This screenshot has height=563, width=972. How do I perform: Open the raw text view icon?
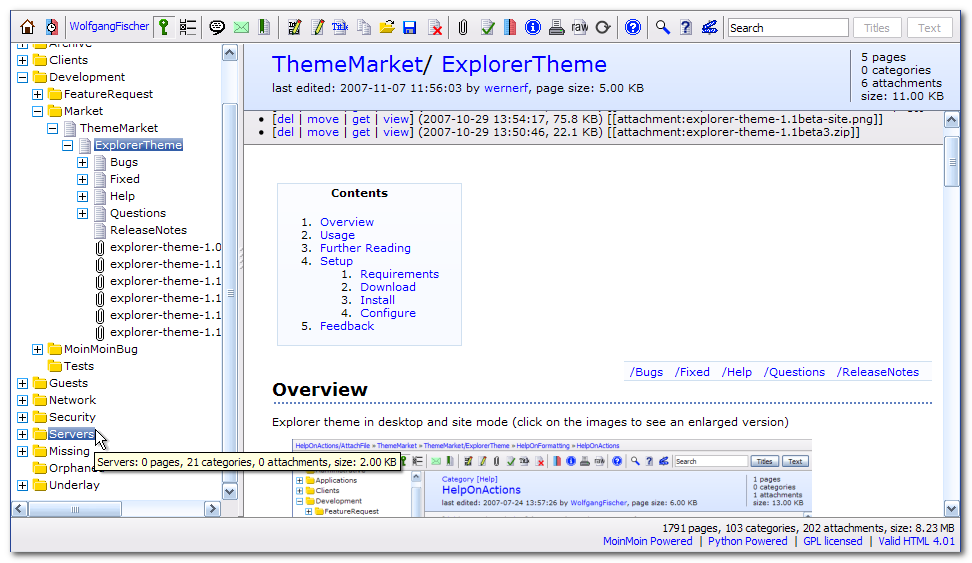click(x=579, y=28)
